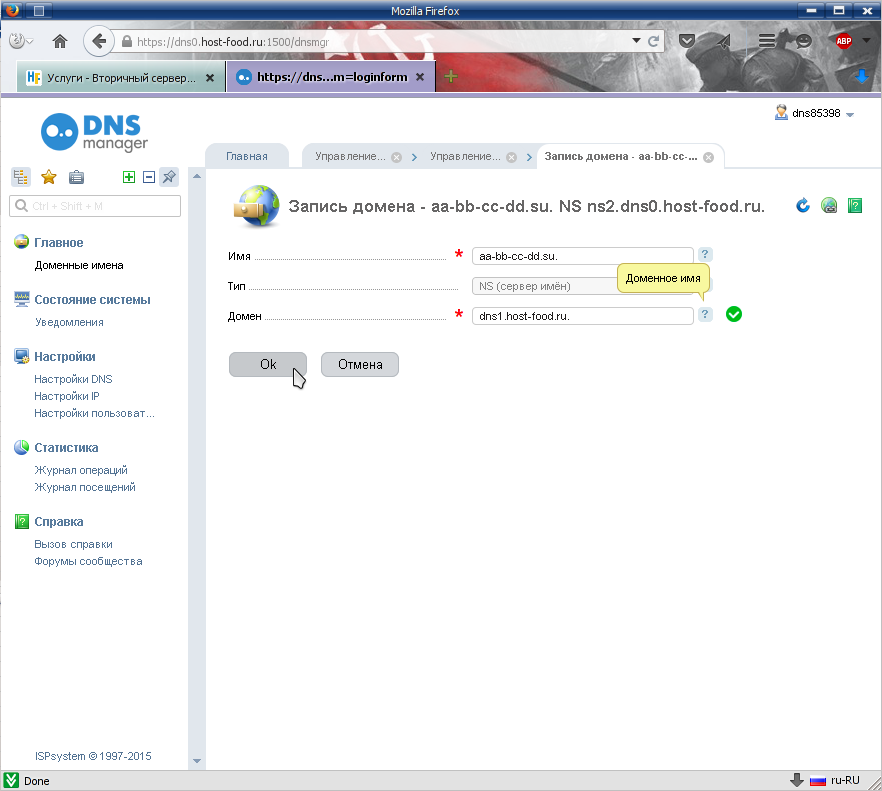Click the status bar down-arrow icon

[796, 780]
